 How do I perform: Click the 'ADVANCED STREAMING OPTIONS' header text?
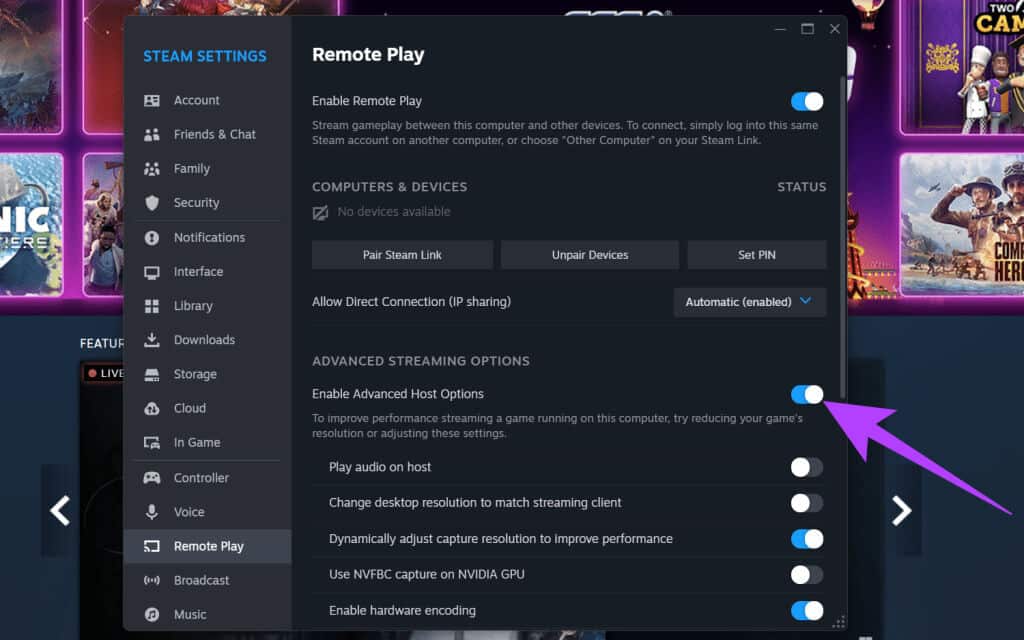pos(421,361)
